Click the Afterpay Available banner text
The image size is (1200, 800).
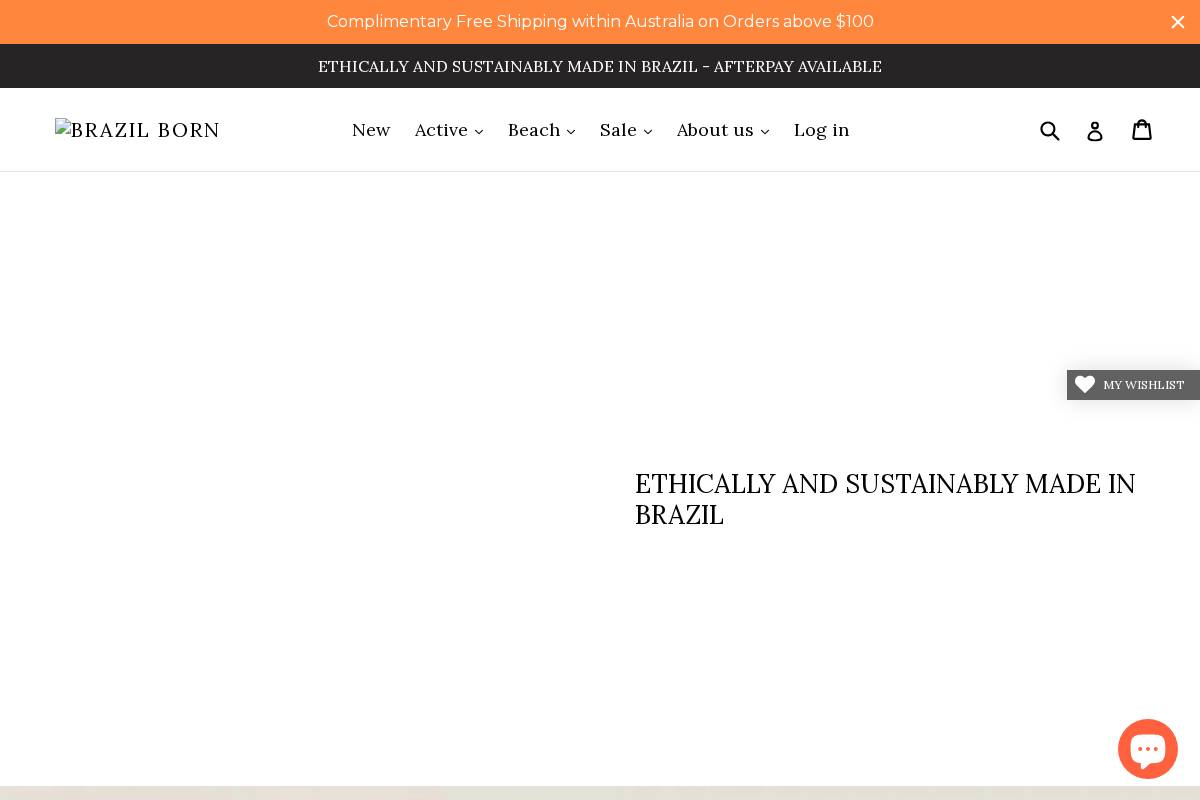pyautogui.click(x=600, y=66)
